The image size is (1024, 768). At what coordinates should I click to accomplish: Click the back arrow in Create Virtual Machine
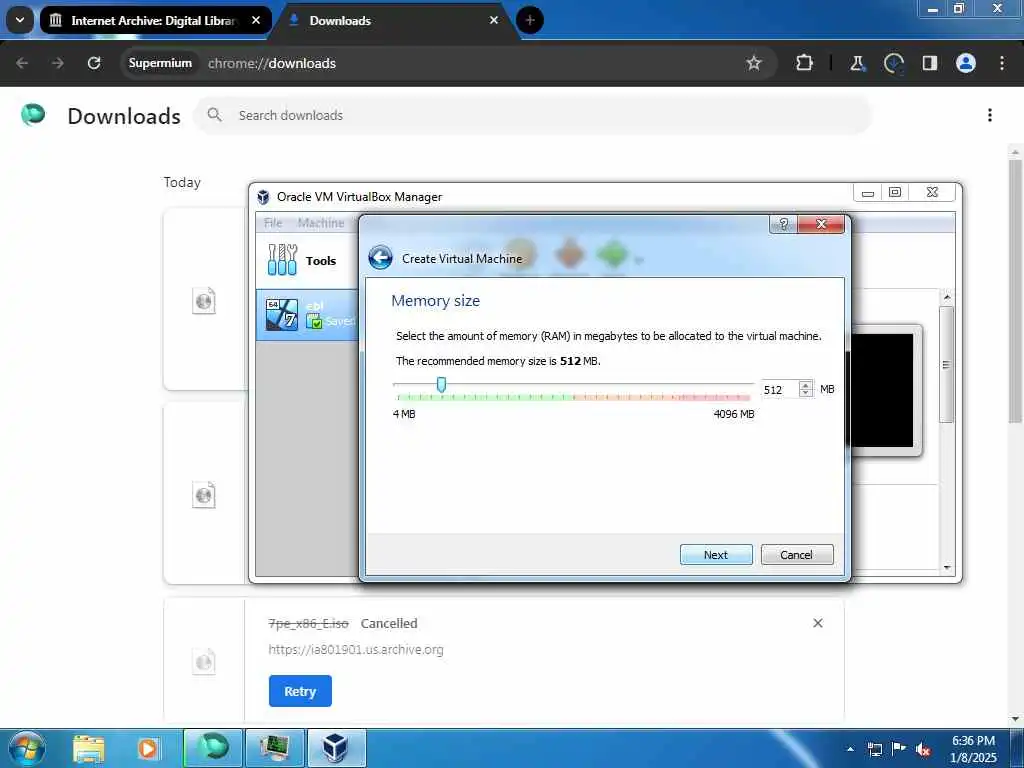coord(380,258)
